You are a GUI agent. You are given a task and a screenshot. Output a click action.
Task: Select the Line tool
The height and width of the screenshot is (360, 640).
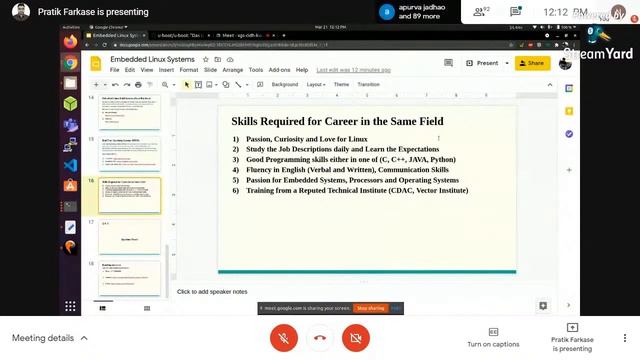pos(238,84)
